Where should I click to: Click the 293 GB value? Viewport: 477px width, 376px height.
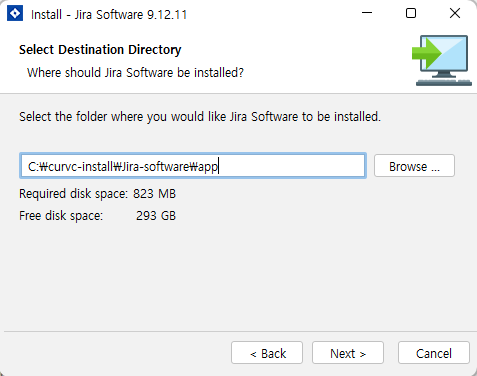tap(156, 216)
